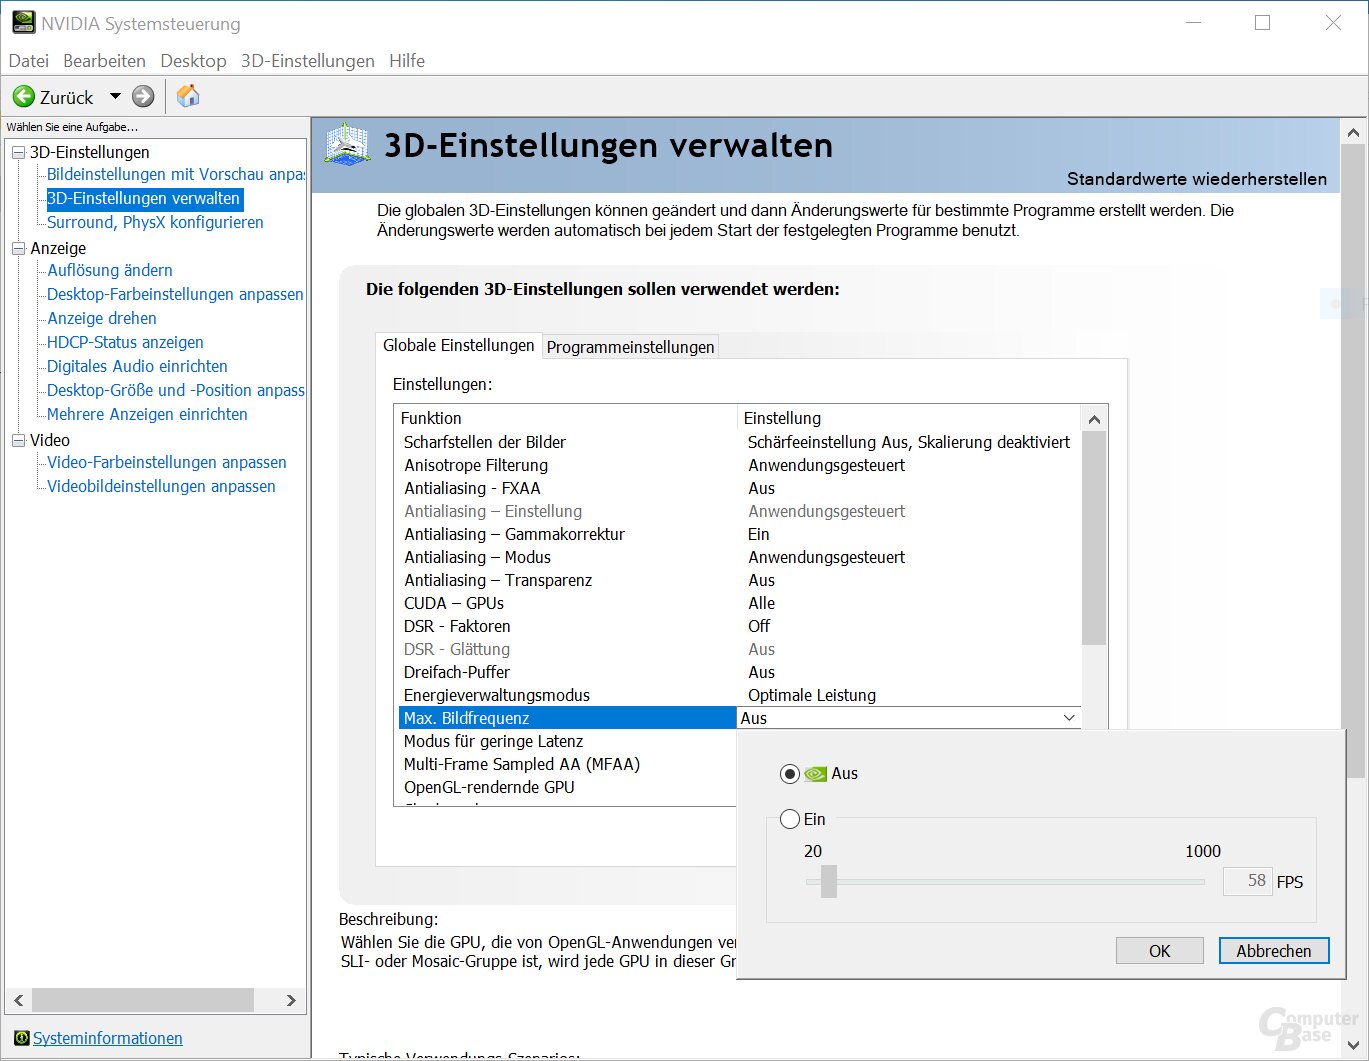Open the Systeminformationen link

tap(108, 1038)
